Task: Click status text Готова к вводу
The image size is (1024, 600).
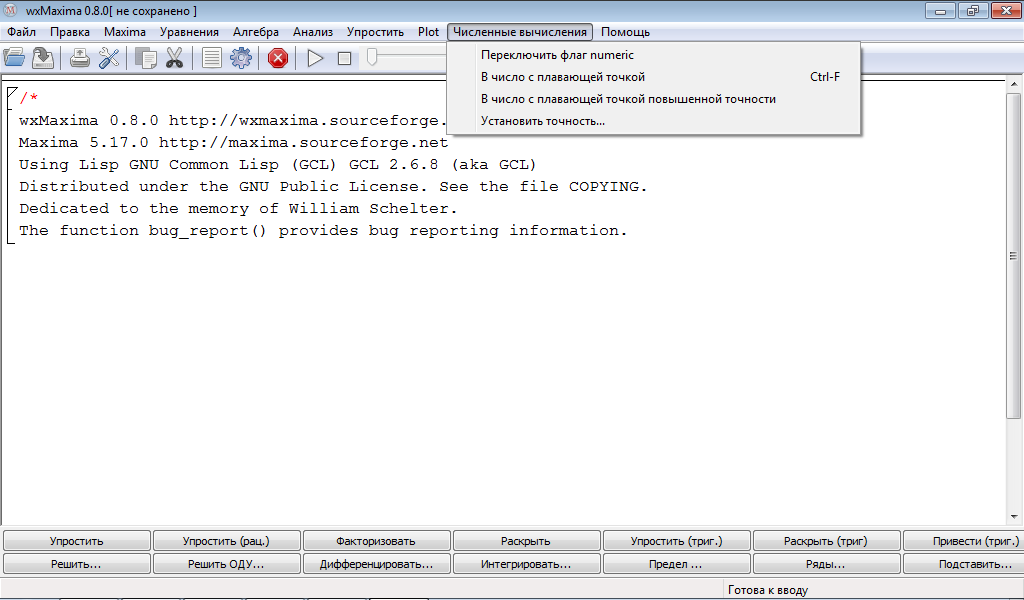Action: pos(768,590)
